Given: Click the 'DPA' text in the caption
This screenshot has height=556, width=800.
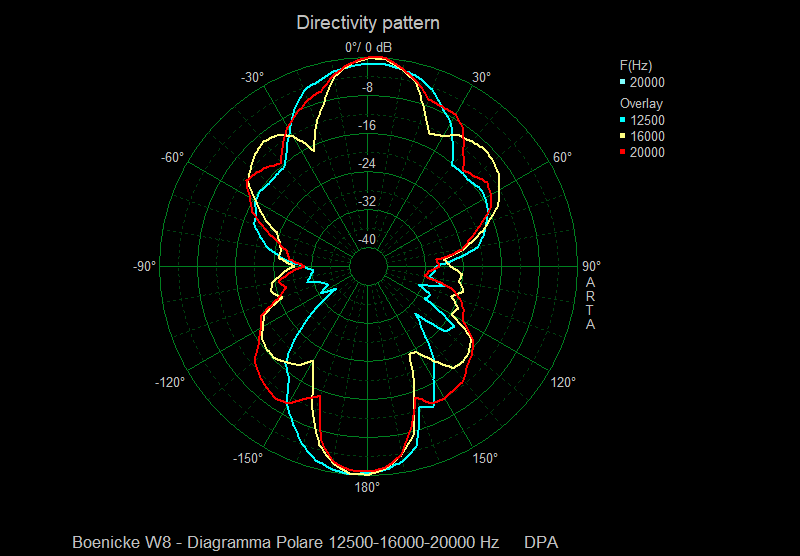Looking at the screenshot, I should pos(541,542).
